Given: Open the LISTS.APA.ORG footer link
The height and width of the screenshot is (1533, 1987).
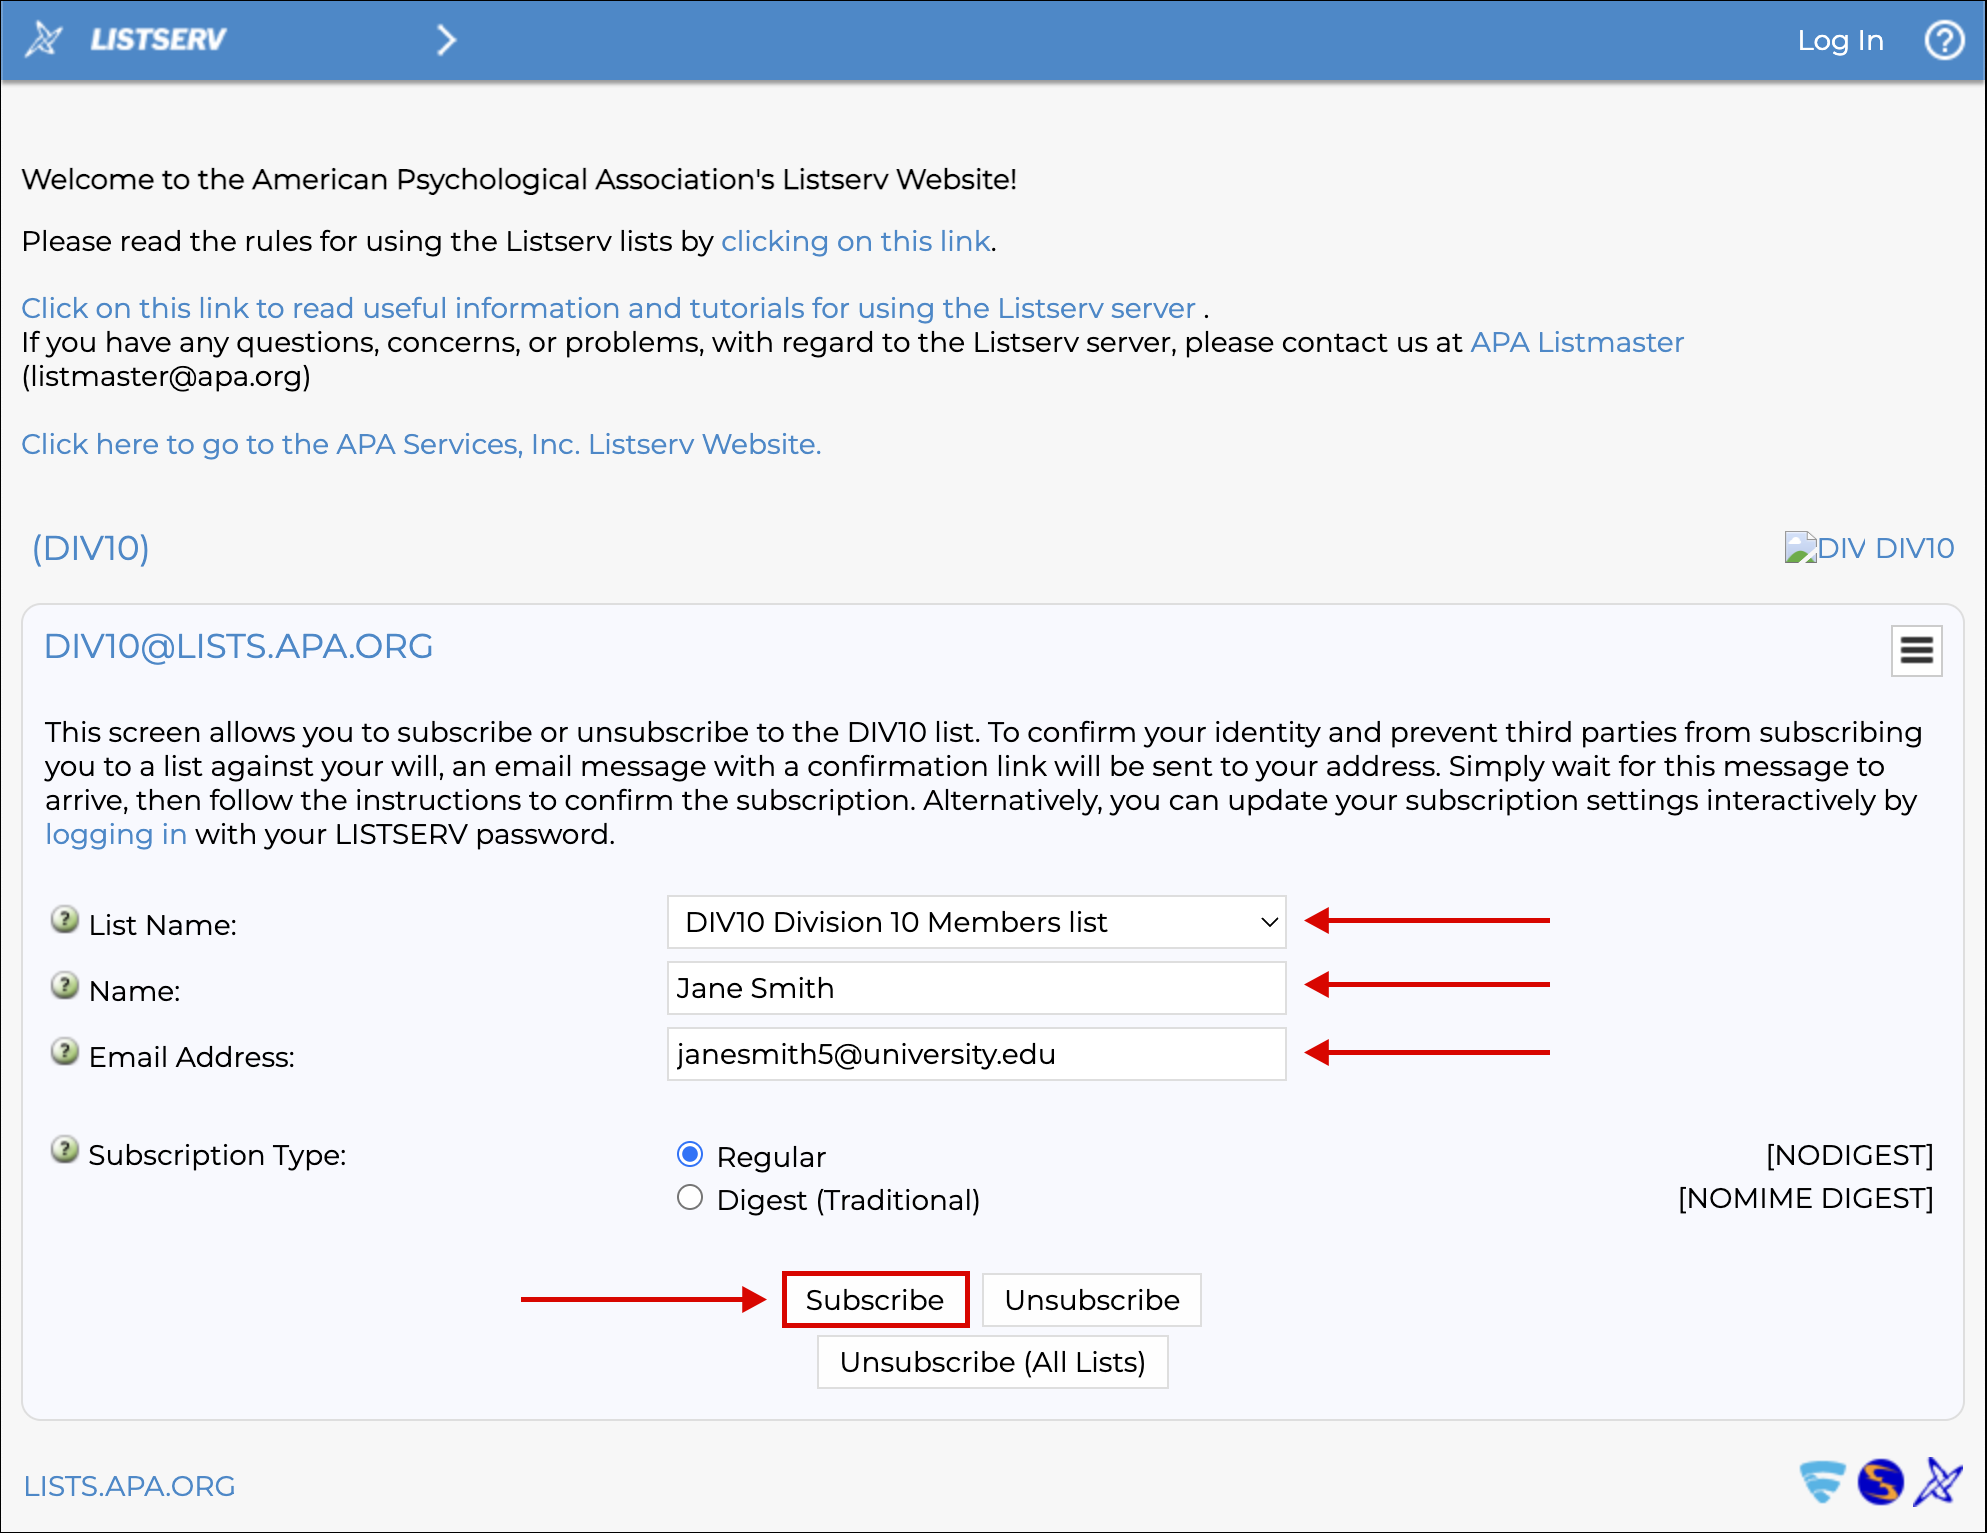Looking at the screenshot, I should pos(129,1486).
